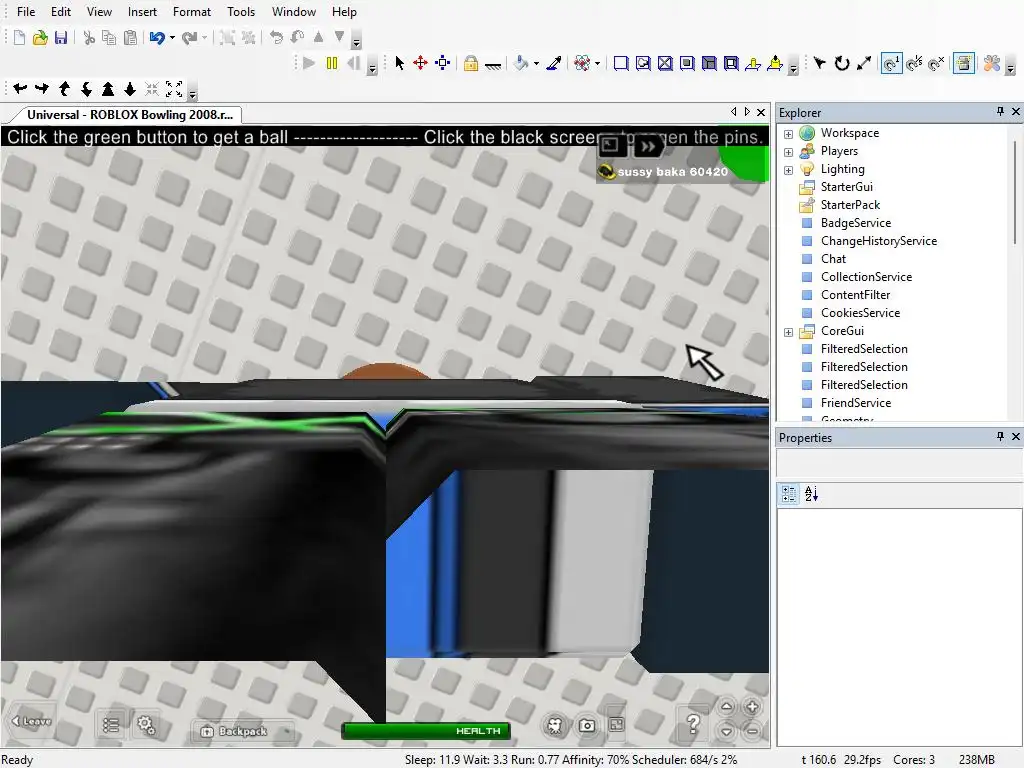Open the Window menu
1024x768 pixels.
(x=294, y=12)
